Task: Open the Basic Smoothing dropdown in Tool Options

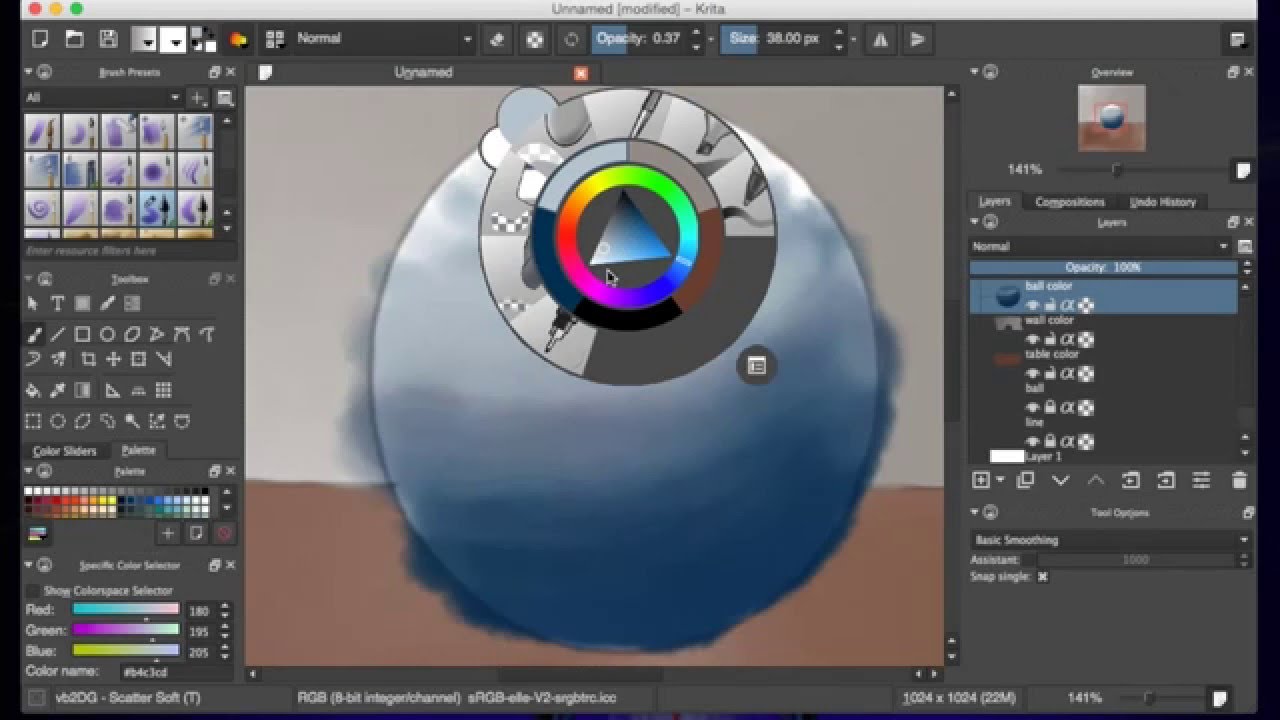Action: coord(1111,540)
